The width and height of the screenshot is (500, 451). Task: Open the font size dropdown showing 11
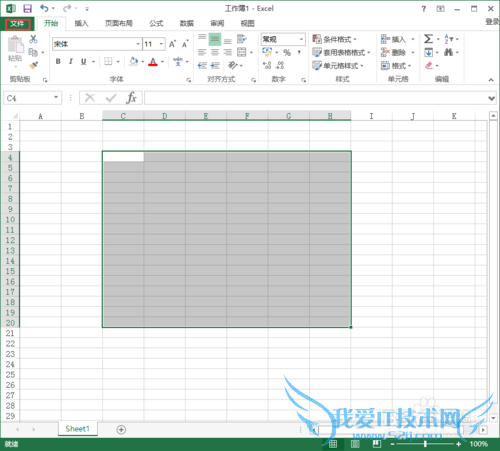click(x=161, y=44)
